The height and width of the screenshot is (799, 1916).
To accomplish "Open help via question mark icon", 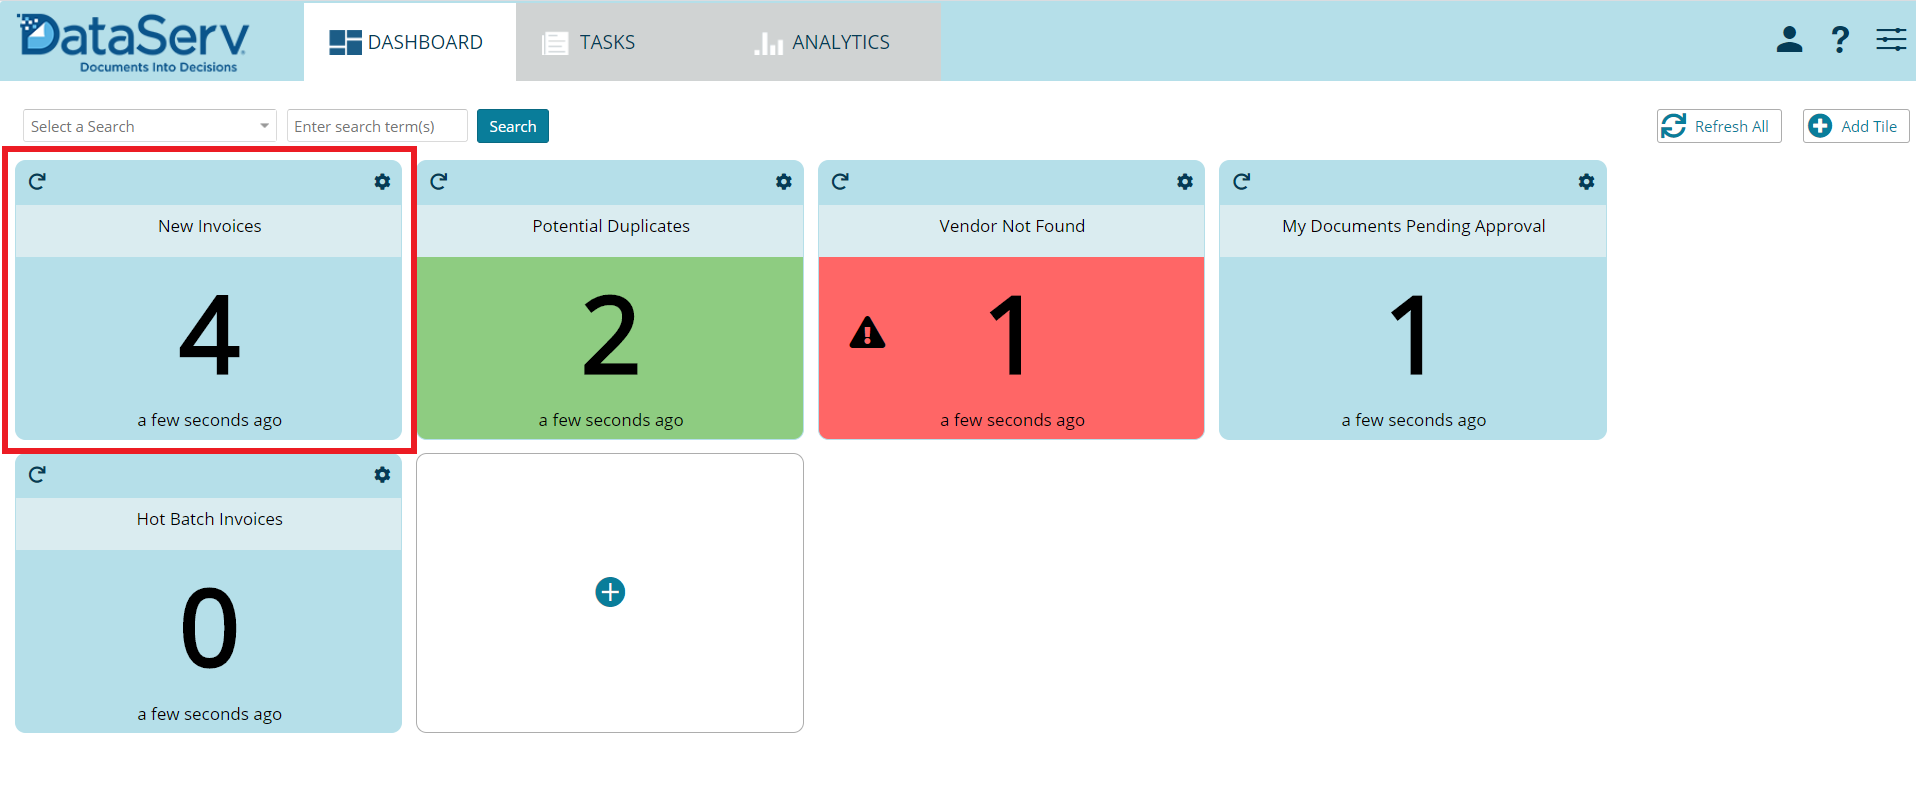I will click(x=1839, y=40).
